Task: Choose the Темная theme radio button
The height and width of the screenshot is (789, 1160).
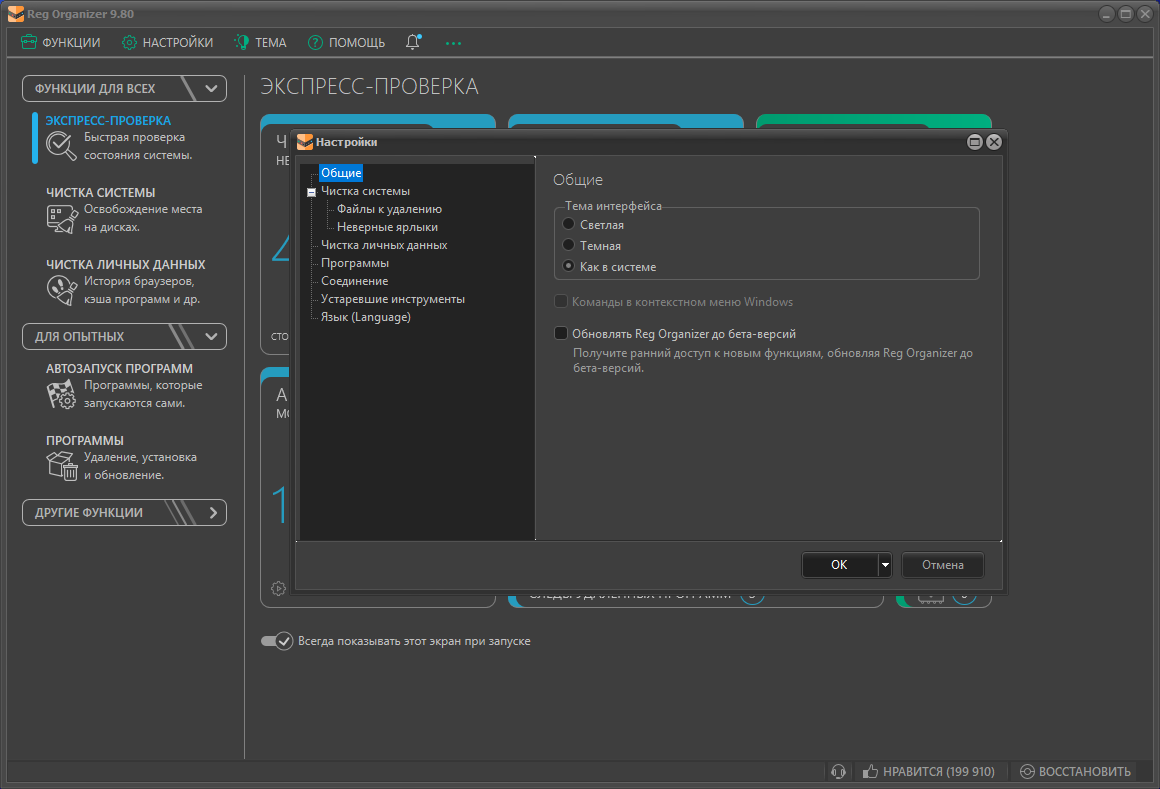Action: (x=568, y=245)
